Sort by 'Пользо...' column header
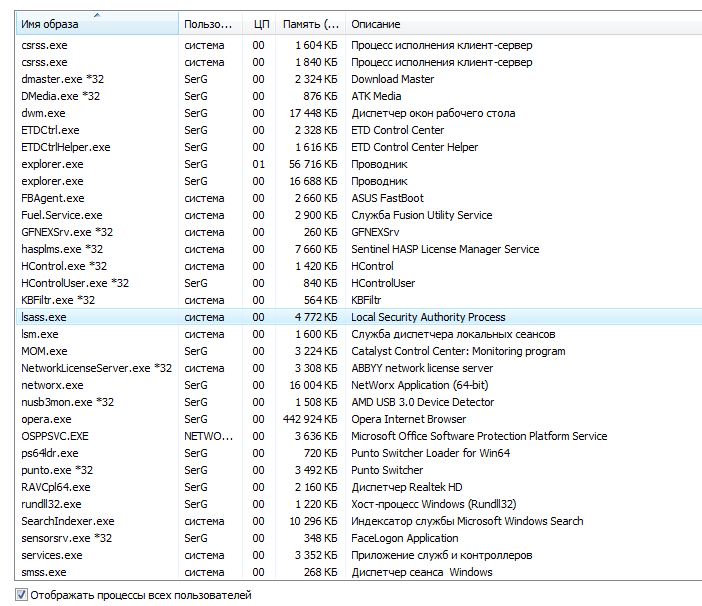 [x=210, y=24]
